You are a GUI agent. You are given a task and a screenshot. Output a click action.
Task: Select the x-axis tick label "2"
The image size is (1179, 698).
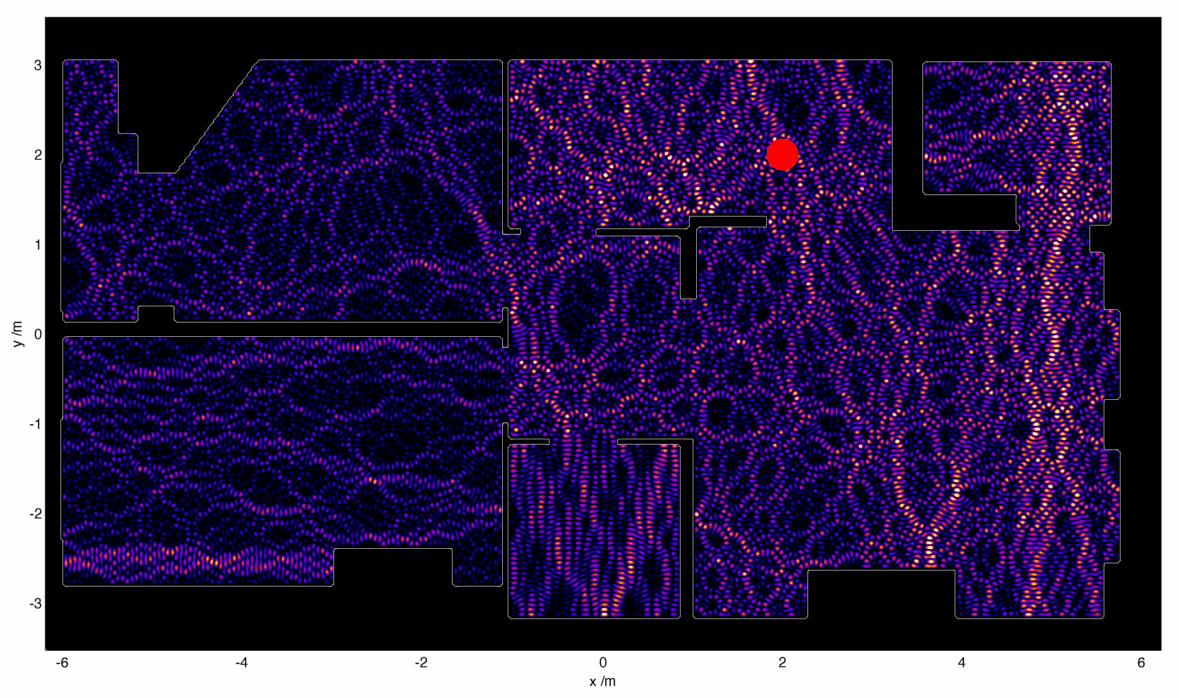pyautogui.click(x=782, y=663)
